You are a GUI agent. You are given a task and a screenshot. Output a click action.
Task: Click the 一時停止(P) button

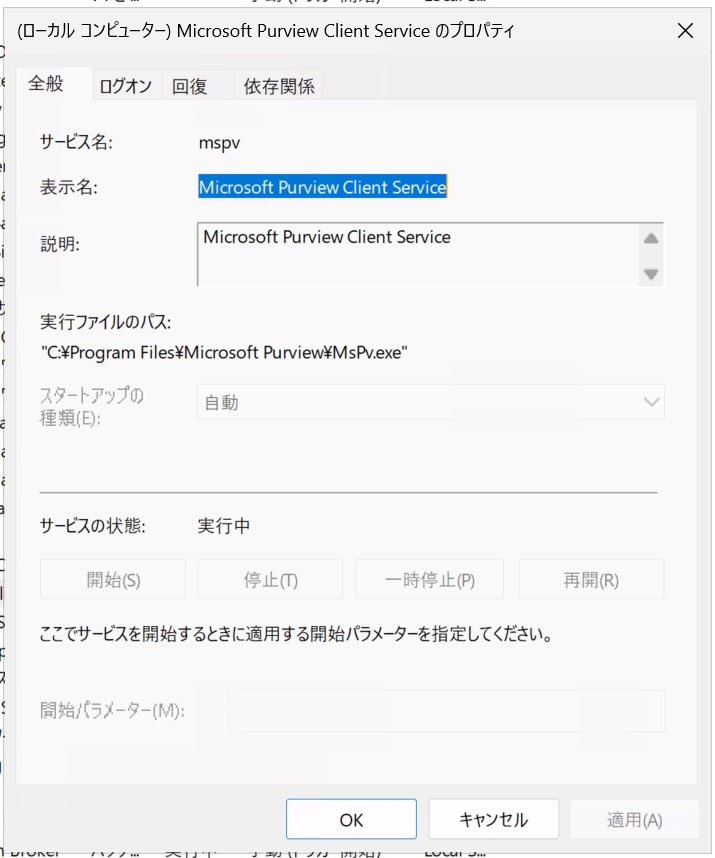click(429, 579)
